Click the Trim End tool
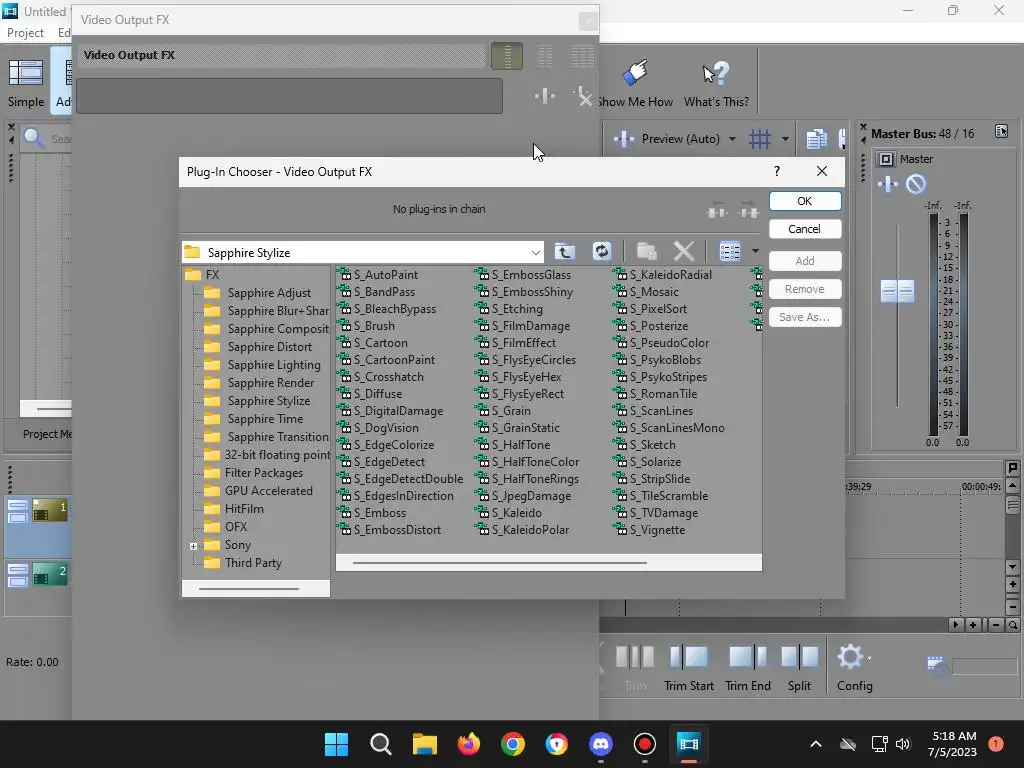 pos(748,667)
